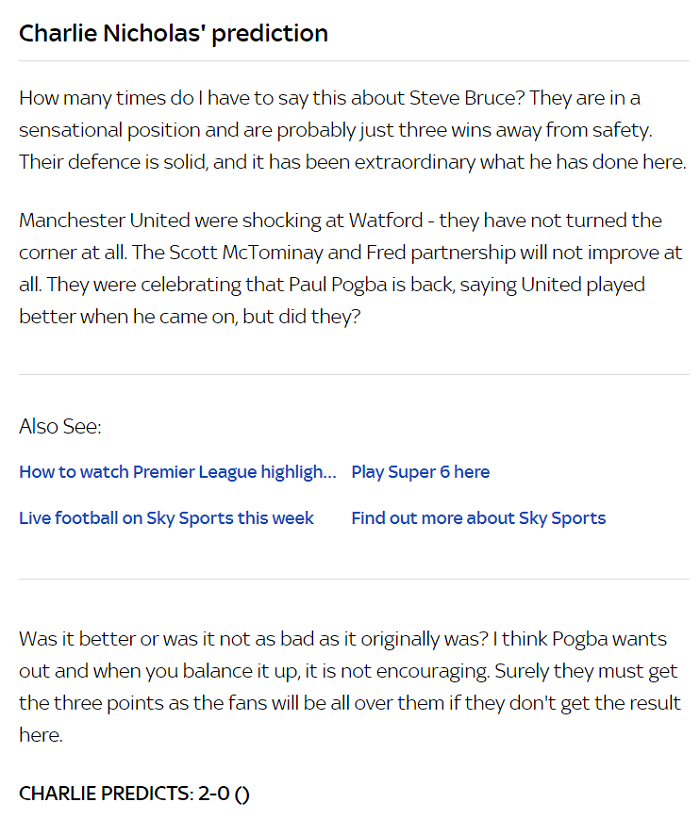The height and width of the screenshot is (819, 700).
Task: Click the word 'Watford' in the article
Action: (x=369, y=220)
